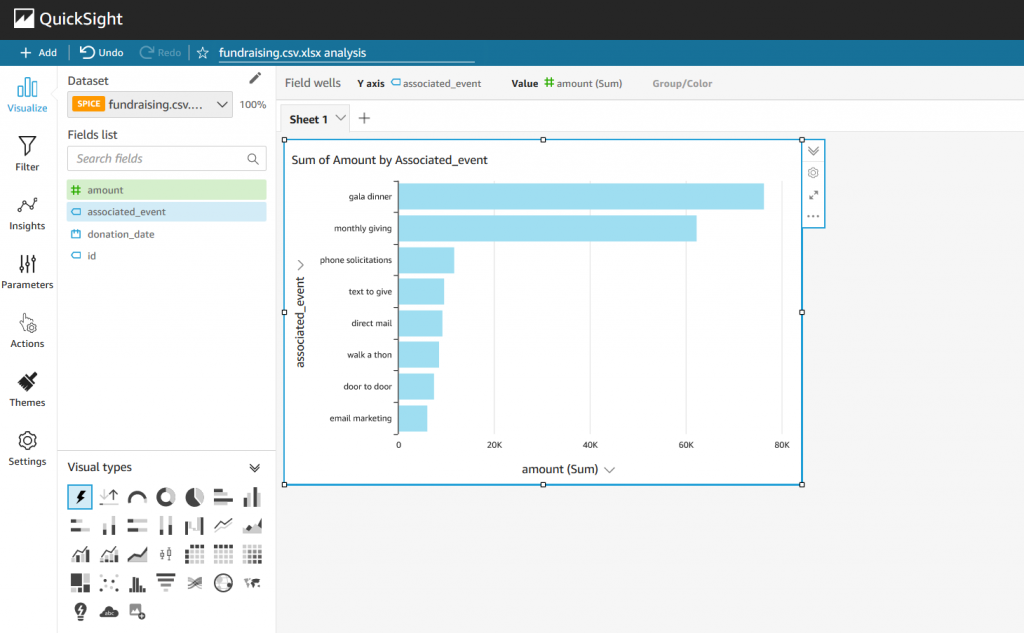Screen dimensions: 1024x633
Task: Select the id field in Fields list
Action: pos(167,255)
